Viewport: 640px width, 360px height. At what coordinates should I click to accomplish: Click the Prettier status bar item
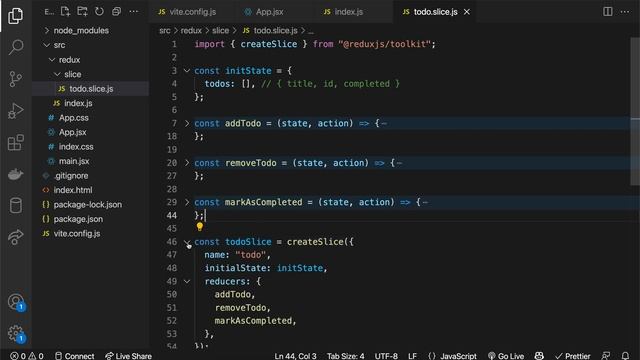572,356
